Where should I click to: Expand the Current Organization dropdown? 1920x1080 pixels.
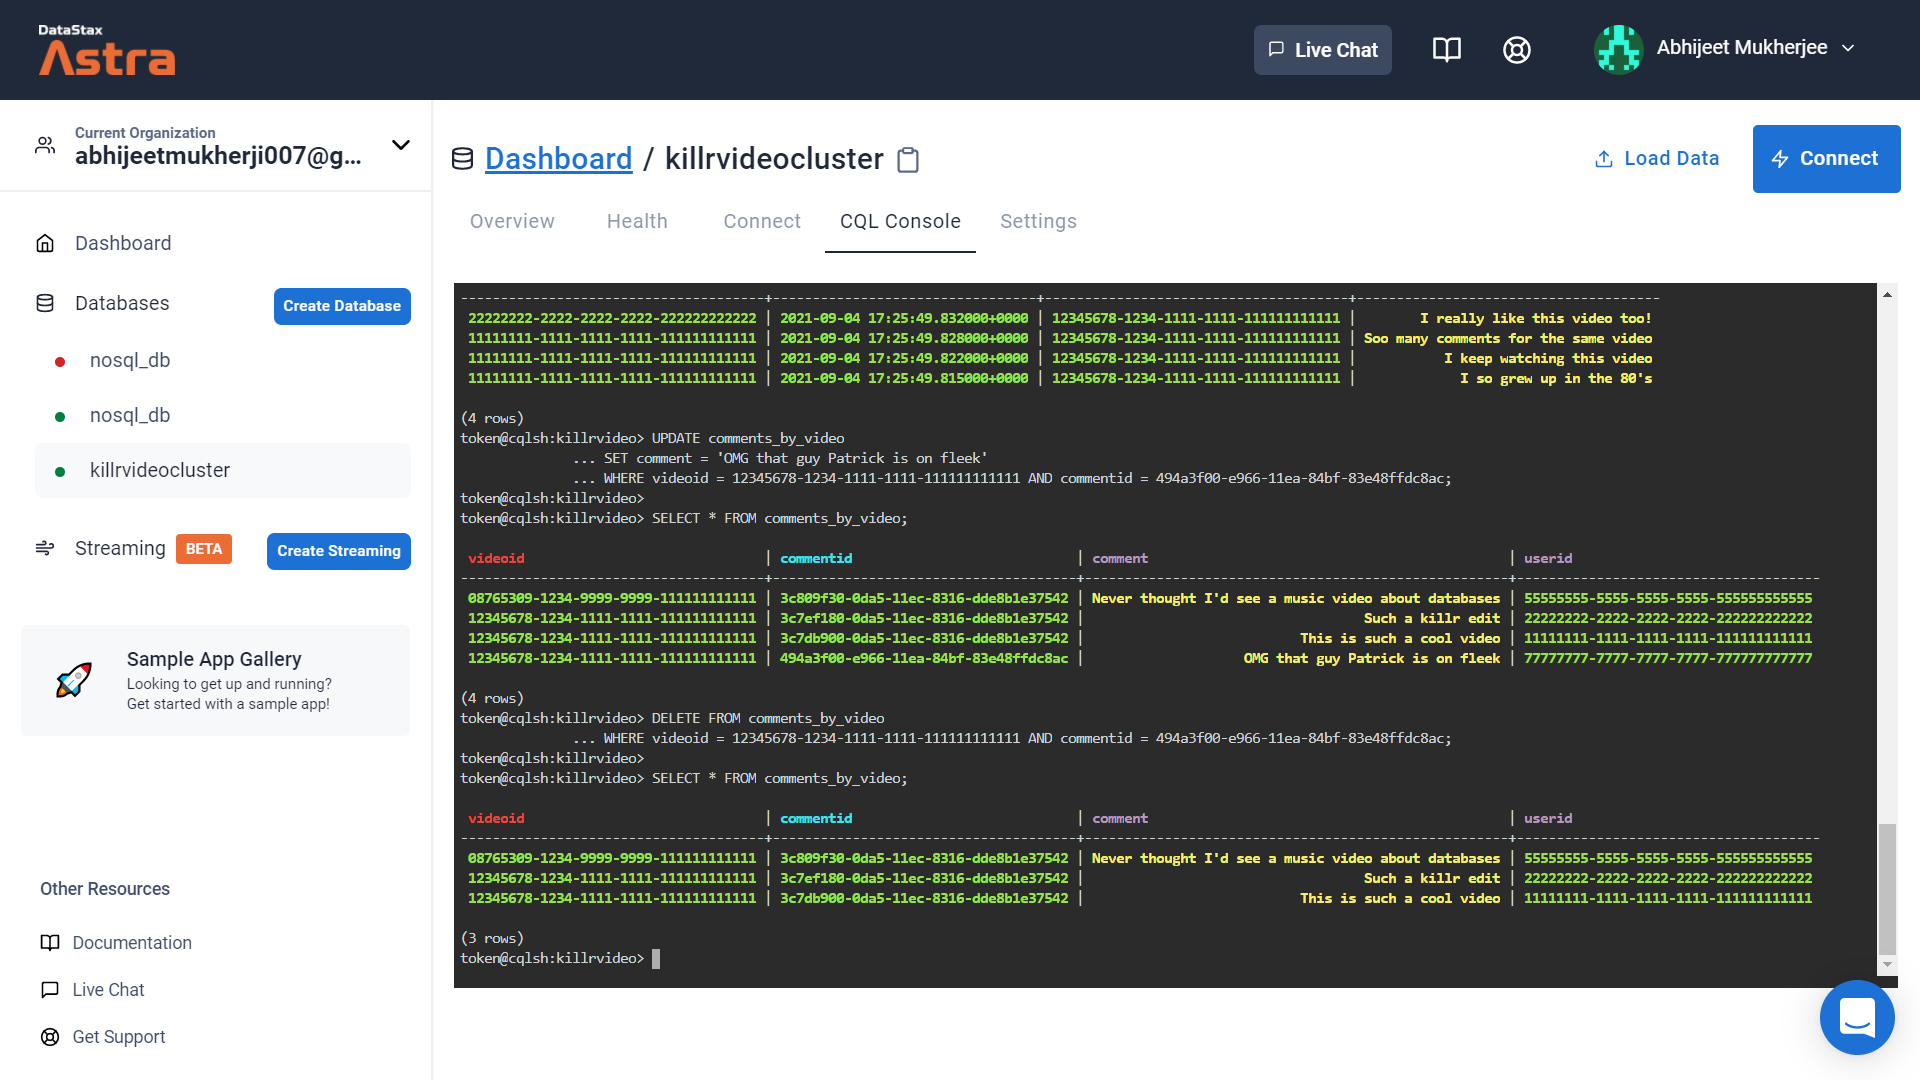tap(400, 145)
